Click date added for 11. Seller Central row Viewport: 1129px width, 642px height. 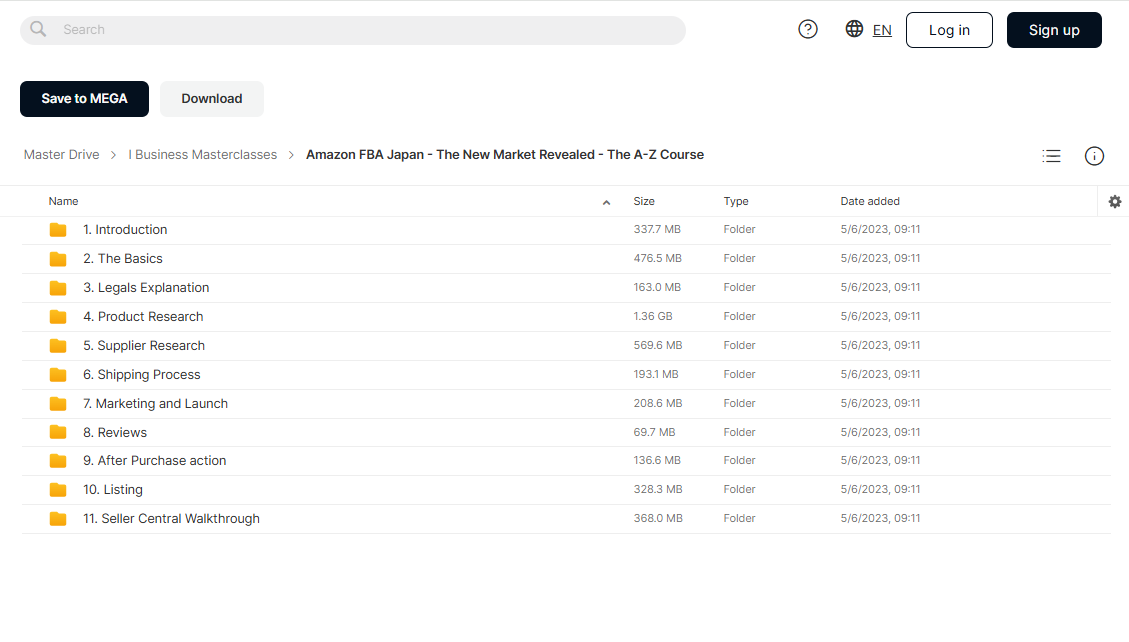pyautogui.click(x=880, y=518)
